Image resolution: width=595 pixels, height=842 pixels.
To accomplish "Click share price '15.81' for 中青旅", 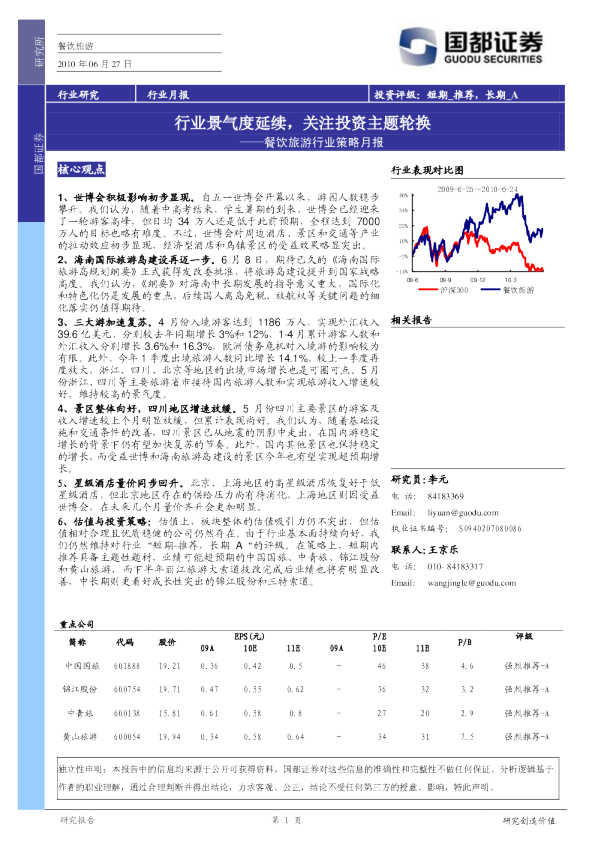I will click(x=169, y=714).
